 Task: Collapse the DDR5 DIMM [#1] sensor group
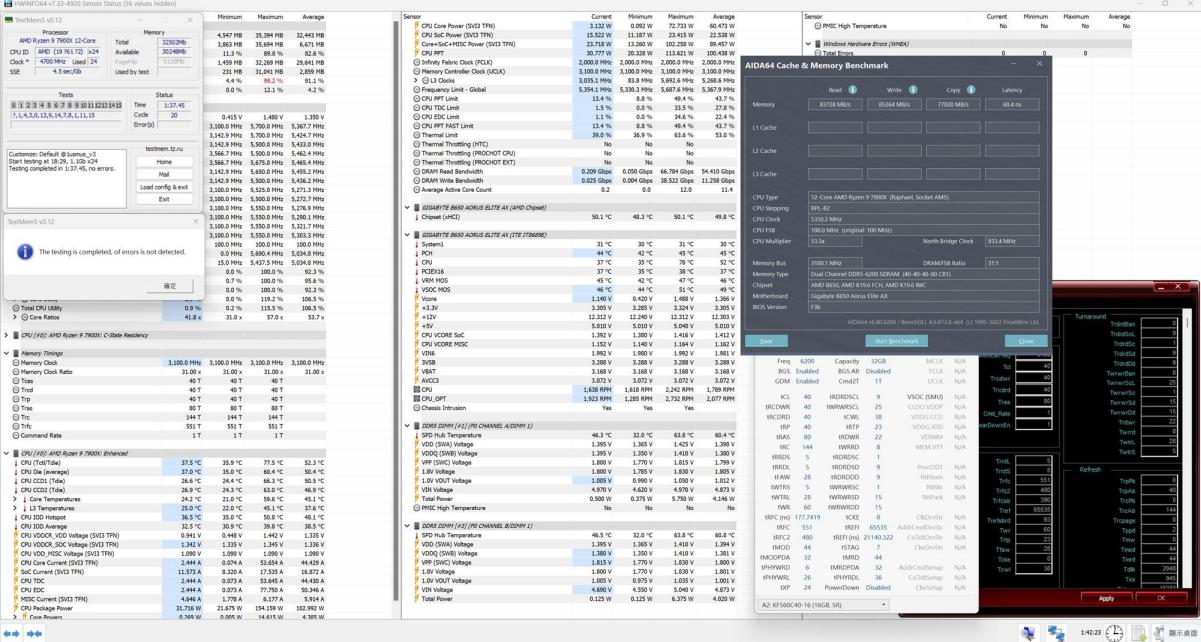coord(408,426)
